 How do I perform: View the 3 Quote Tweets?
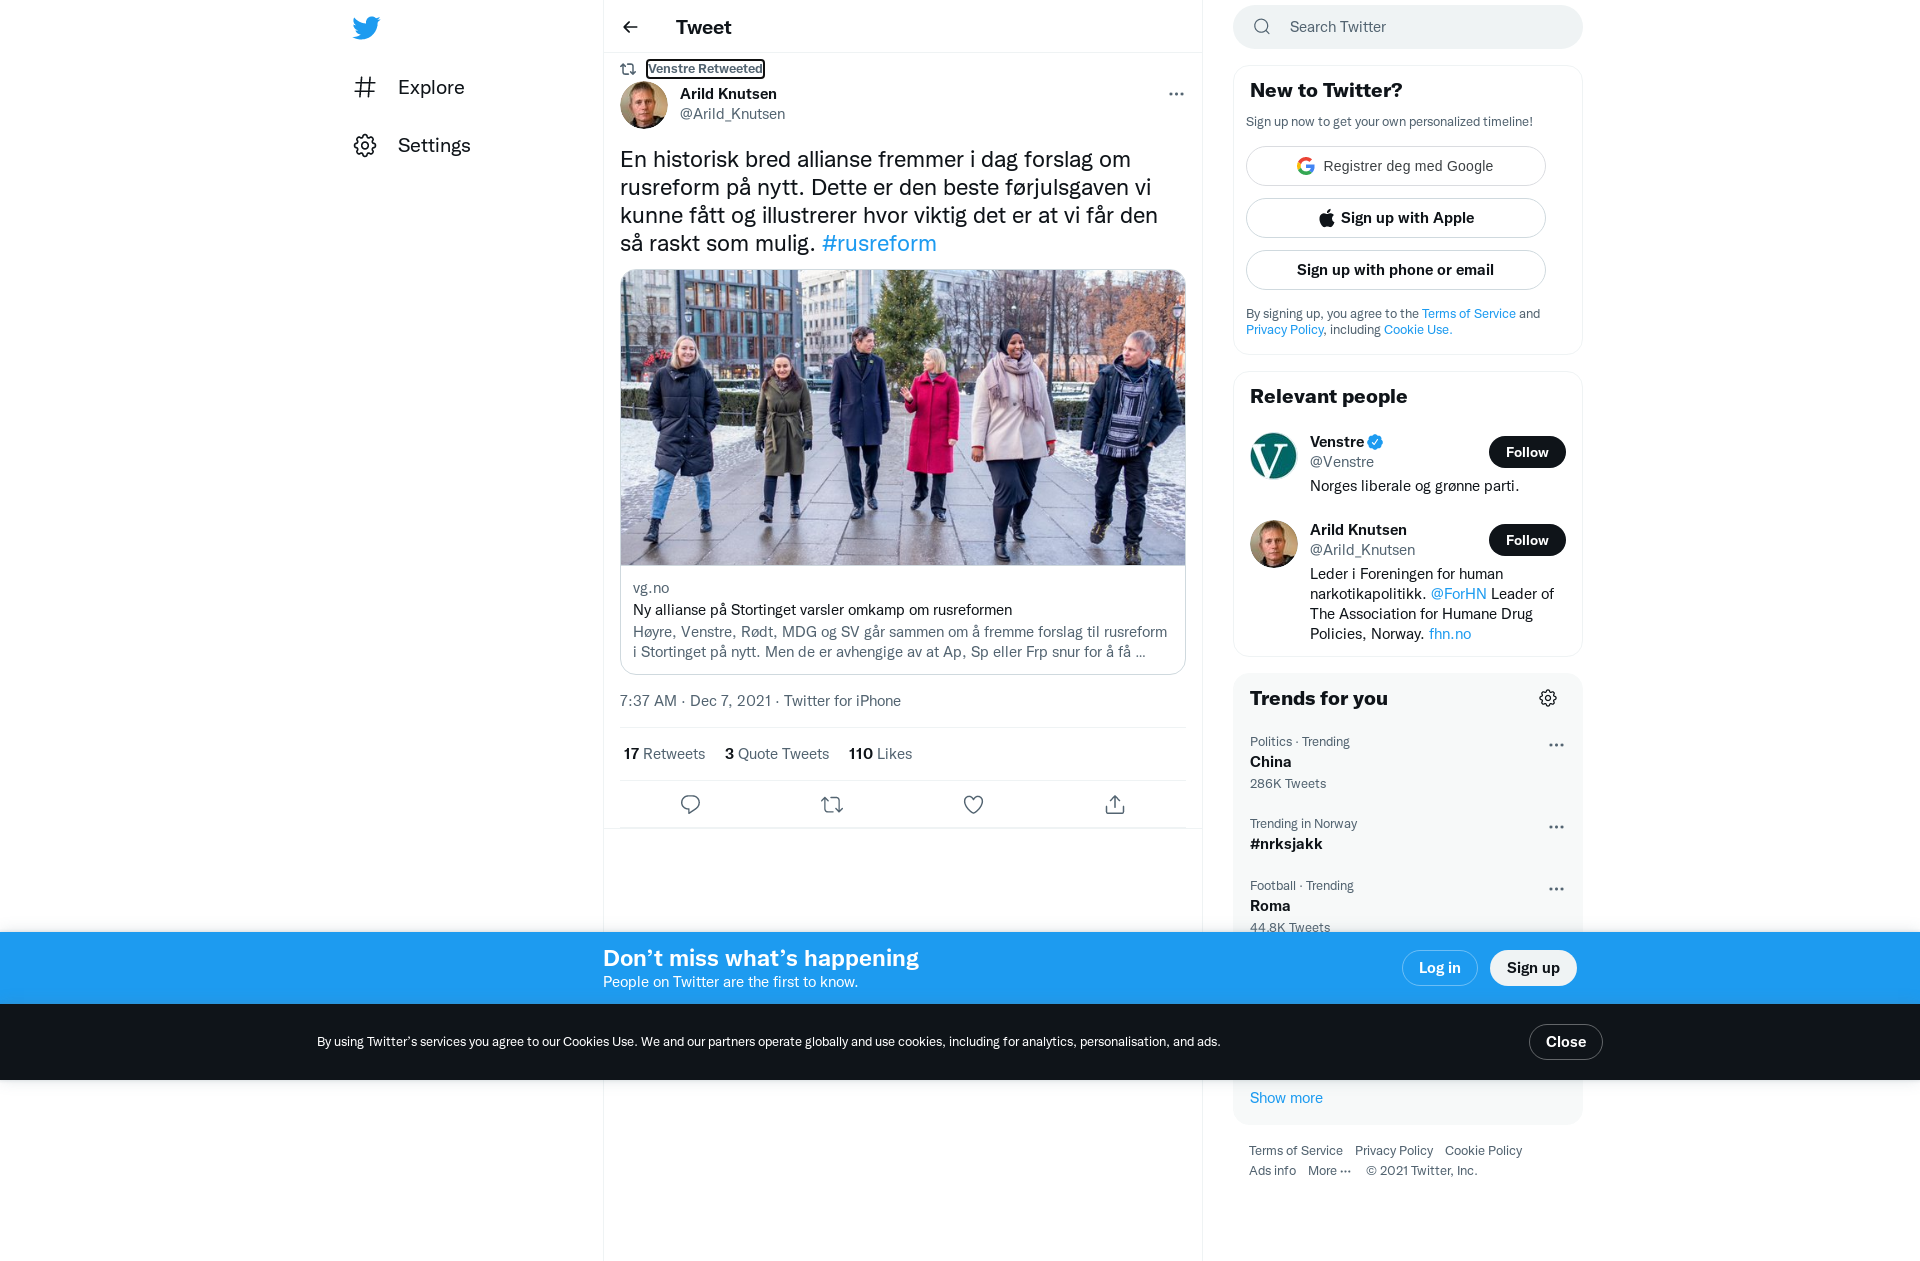point(777,754)
